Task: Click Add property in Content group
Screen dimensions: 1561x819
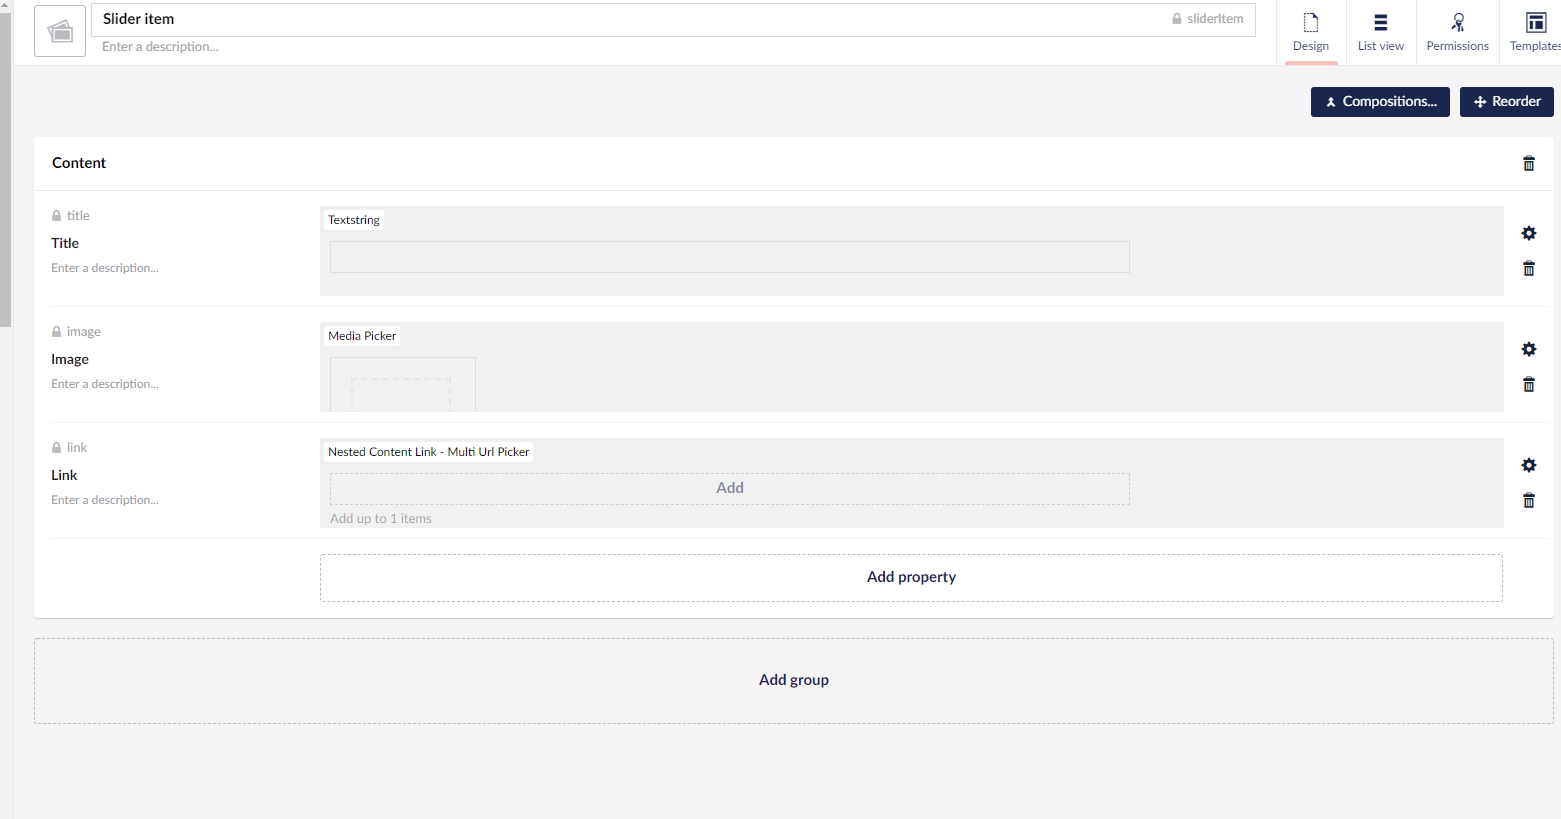Action: [911, 577]
